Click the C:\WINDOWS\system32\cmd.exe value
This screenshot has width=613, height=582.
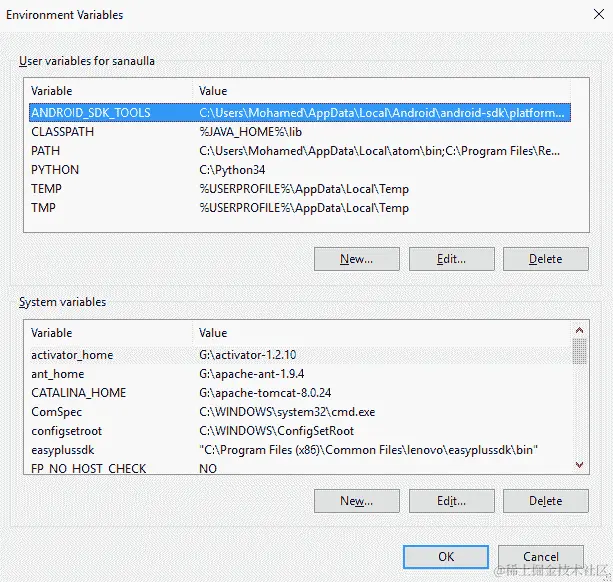(x=287, y=412)
